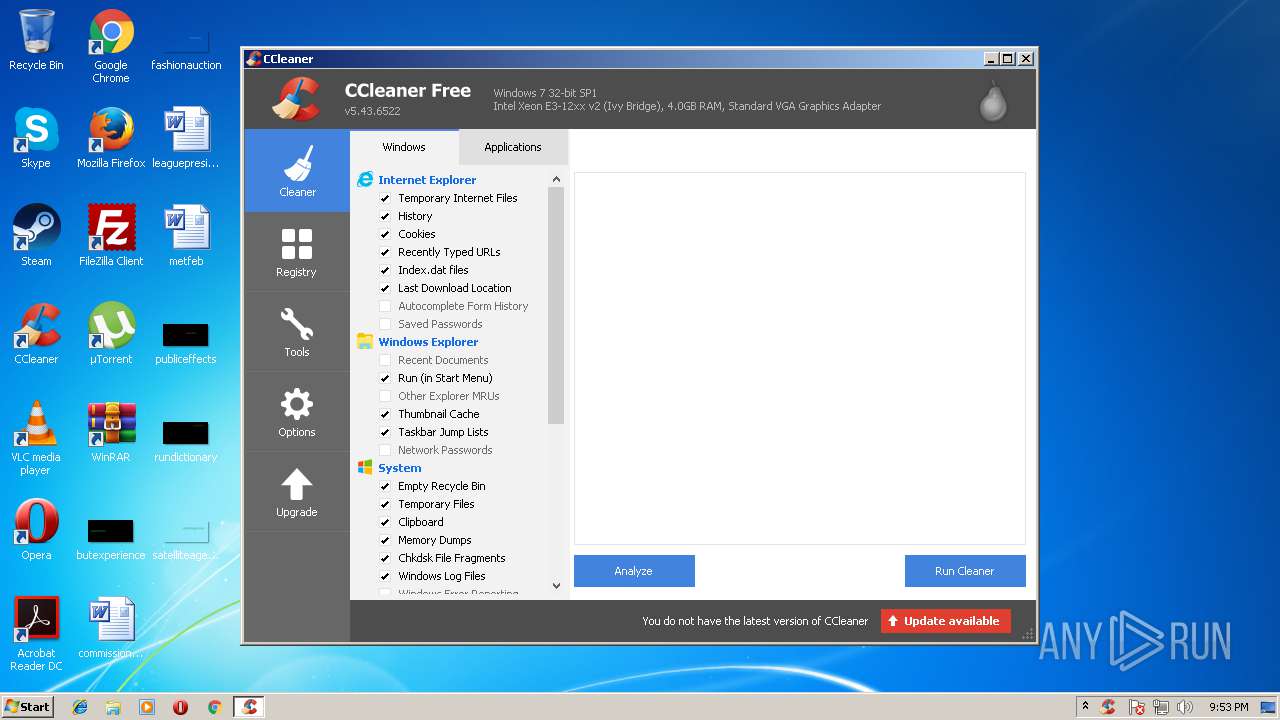Click the System Windows flag category icon
The image size is (1280, 720).
coord(365,468)
